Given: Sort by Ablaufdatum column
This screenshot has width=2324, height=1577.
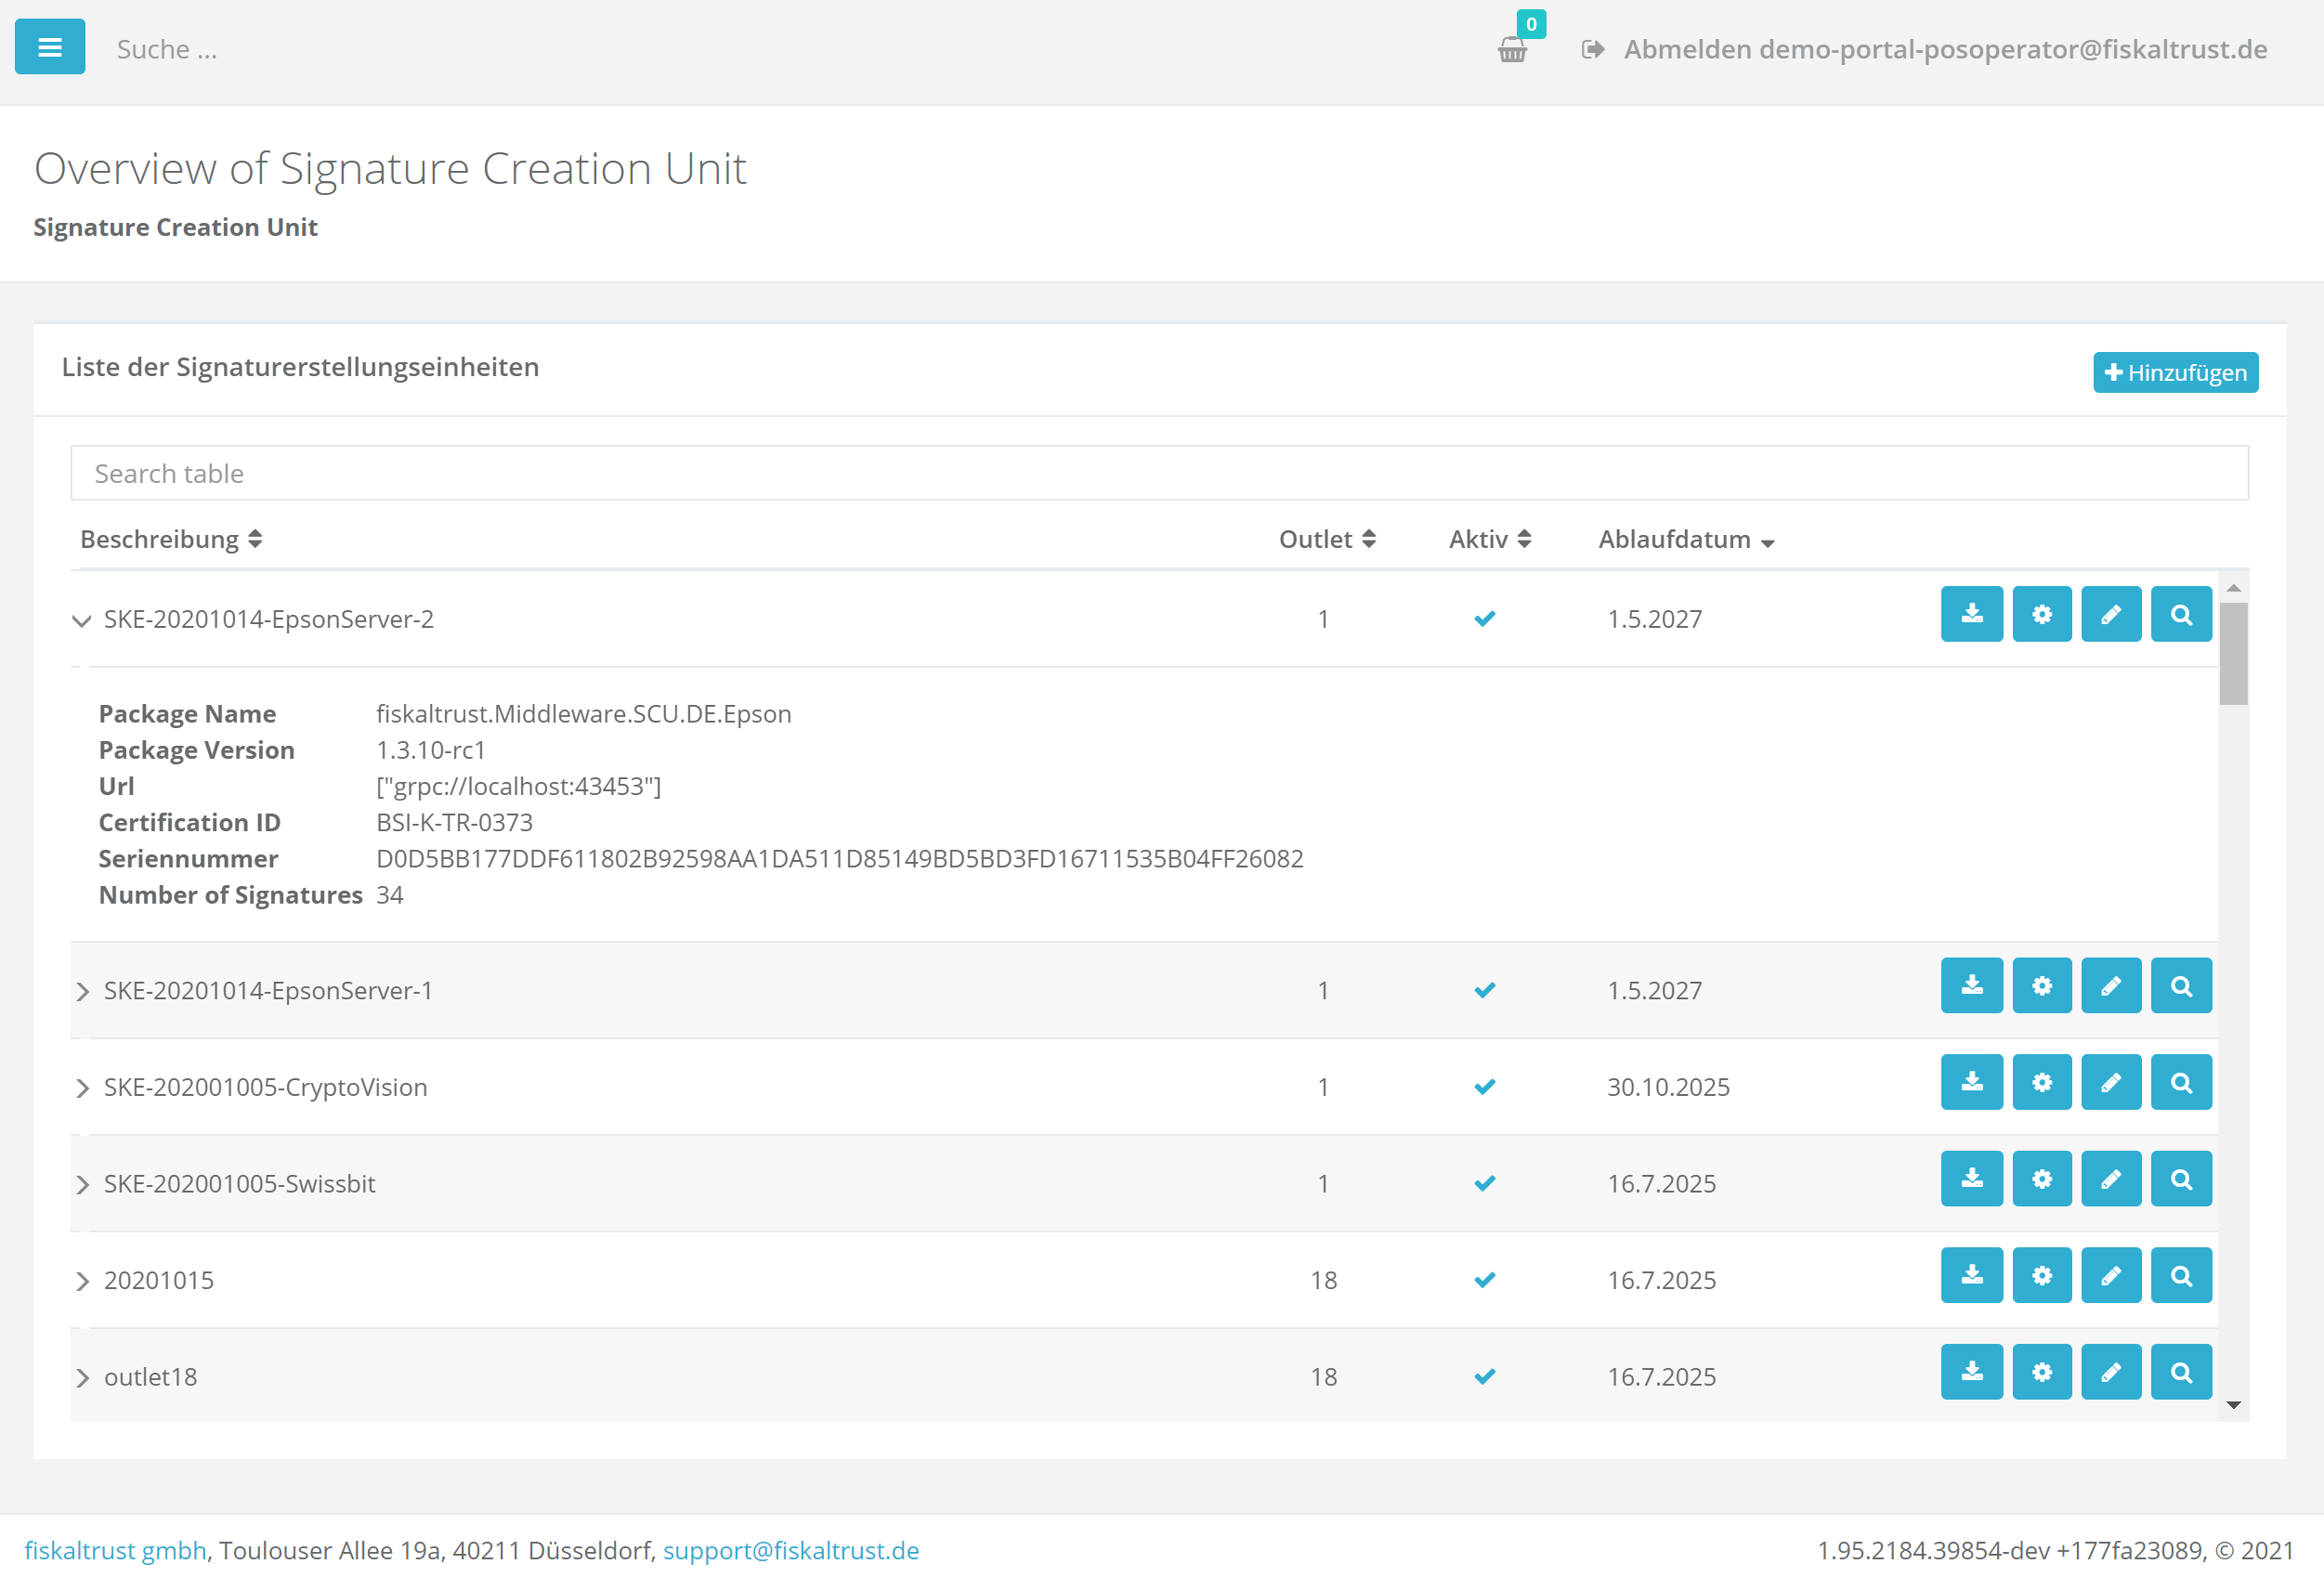Looking at the screenshot, I should click(1686, 539).
